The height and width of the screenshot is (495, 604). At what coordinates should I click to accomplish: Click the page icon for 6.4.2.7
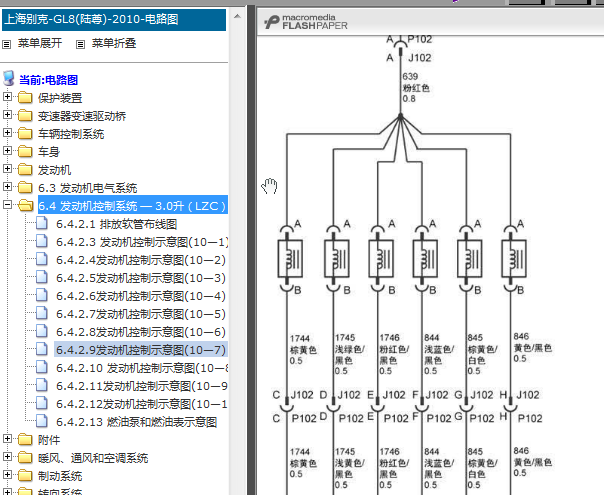[42, 314]
